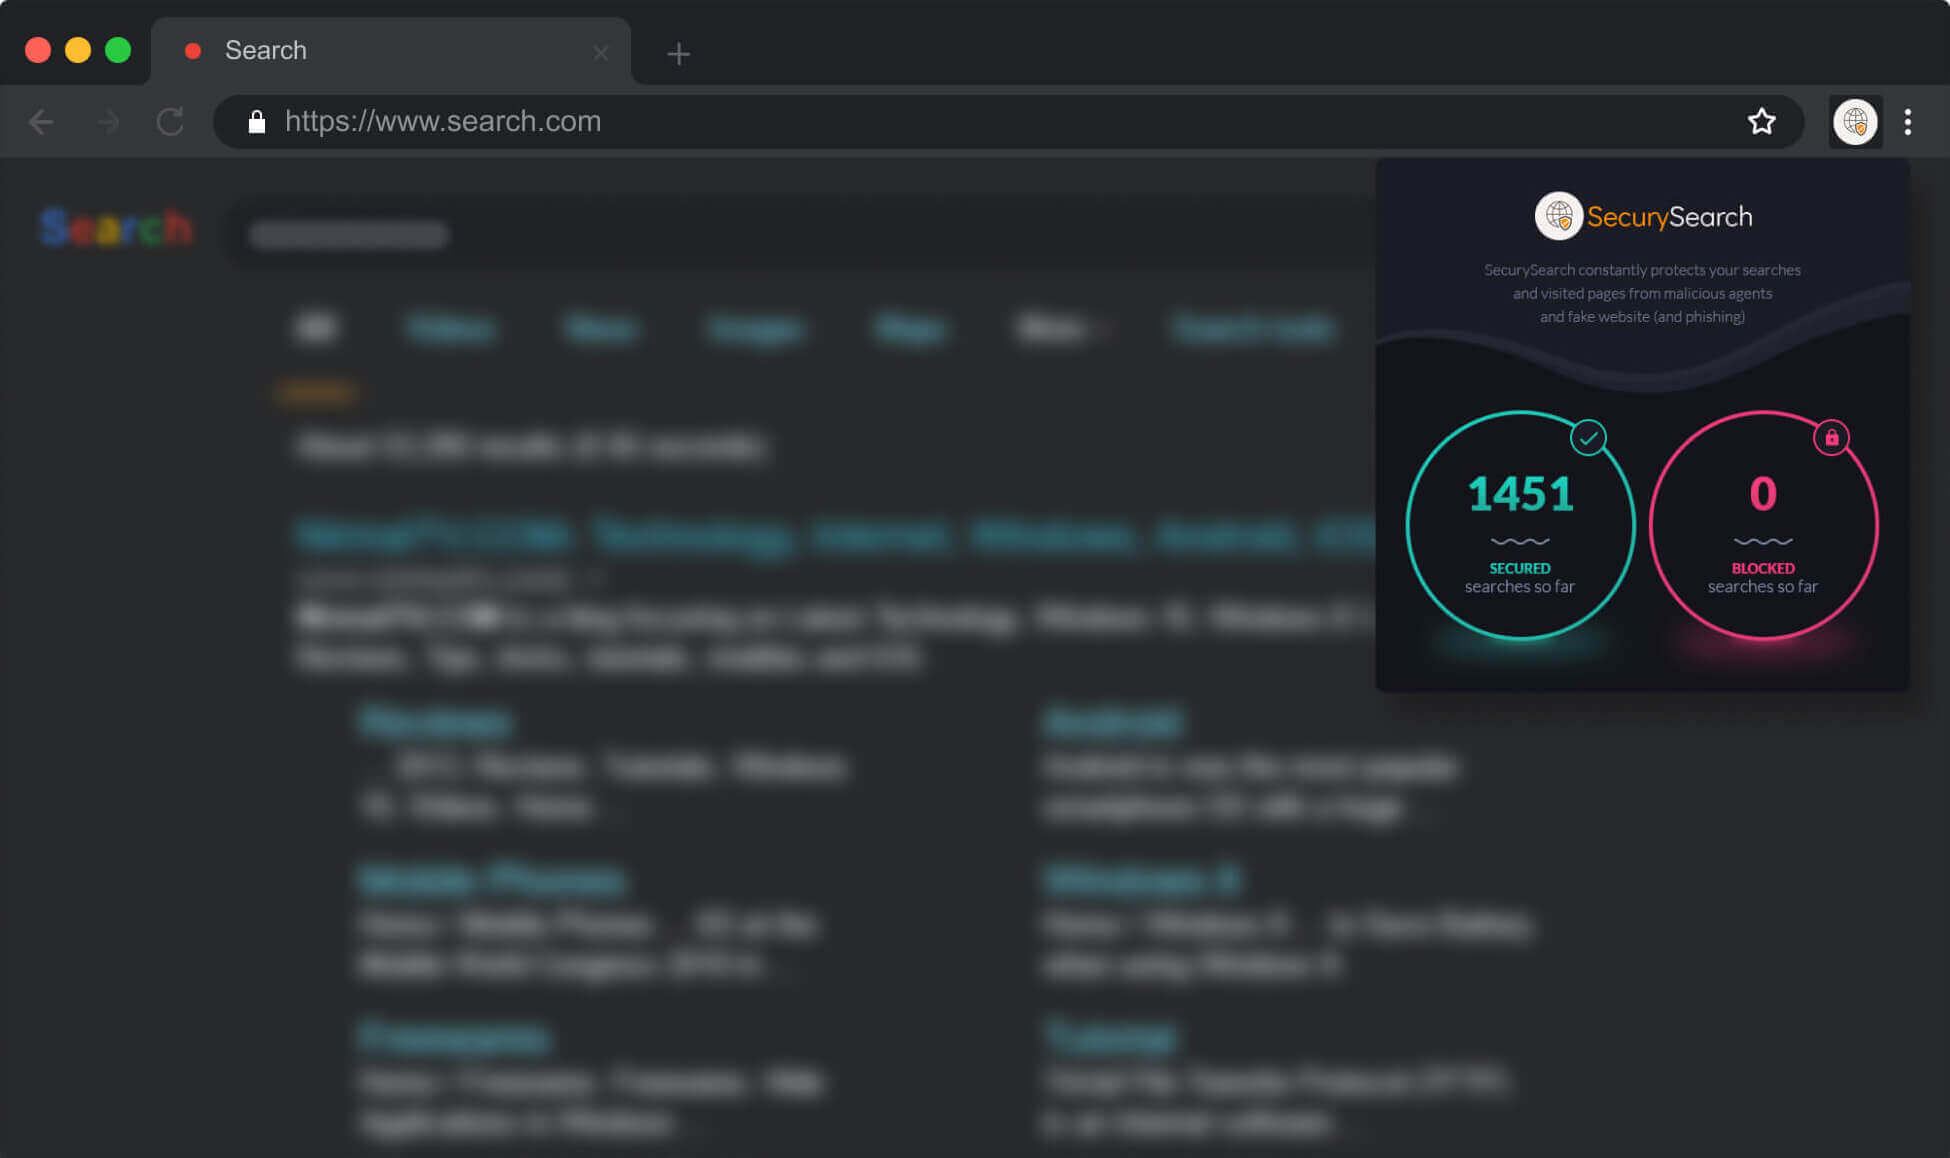Bookmark page with the star icon

click(1761, 121)
